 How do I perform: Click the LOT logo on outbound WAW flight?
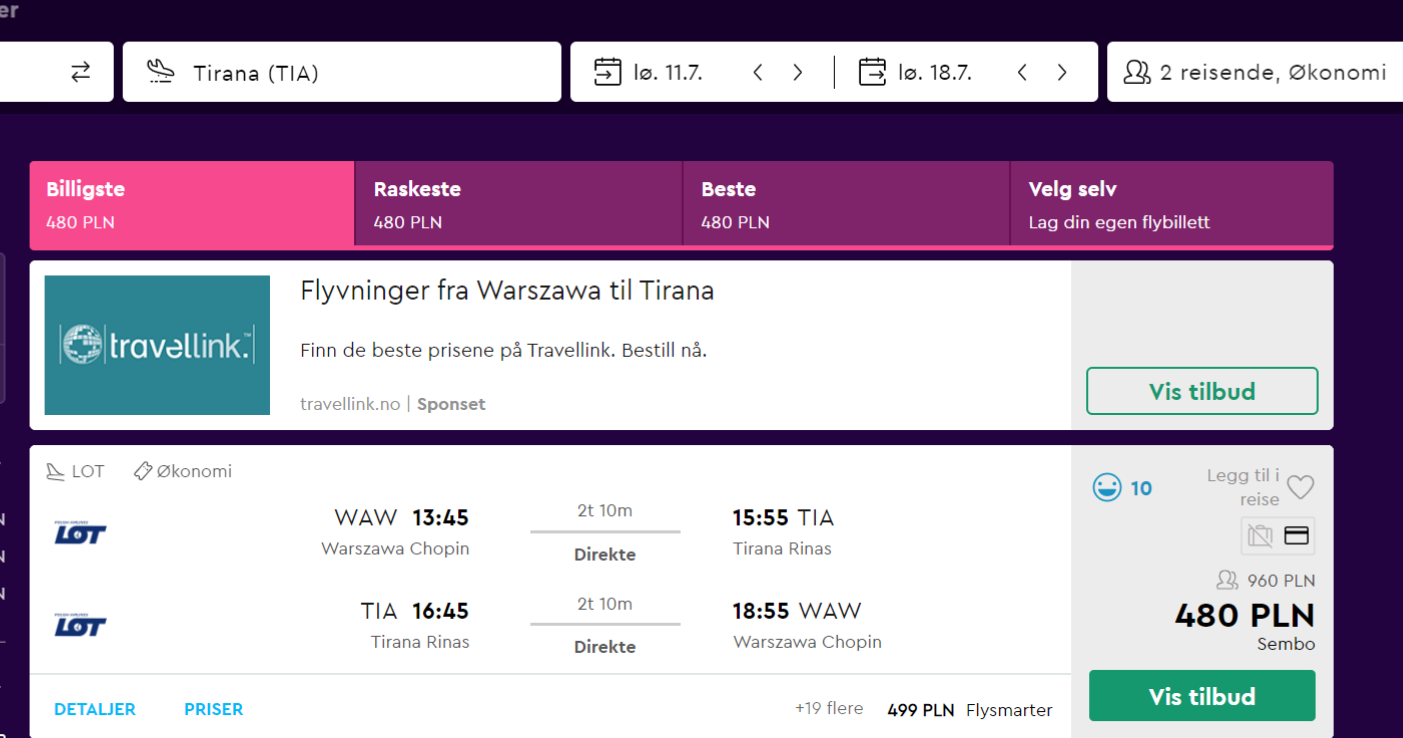80,531
